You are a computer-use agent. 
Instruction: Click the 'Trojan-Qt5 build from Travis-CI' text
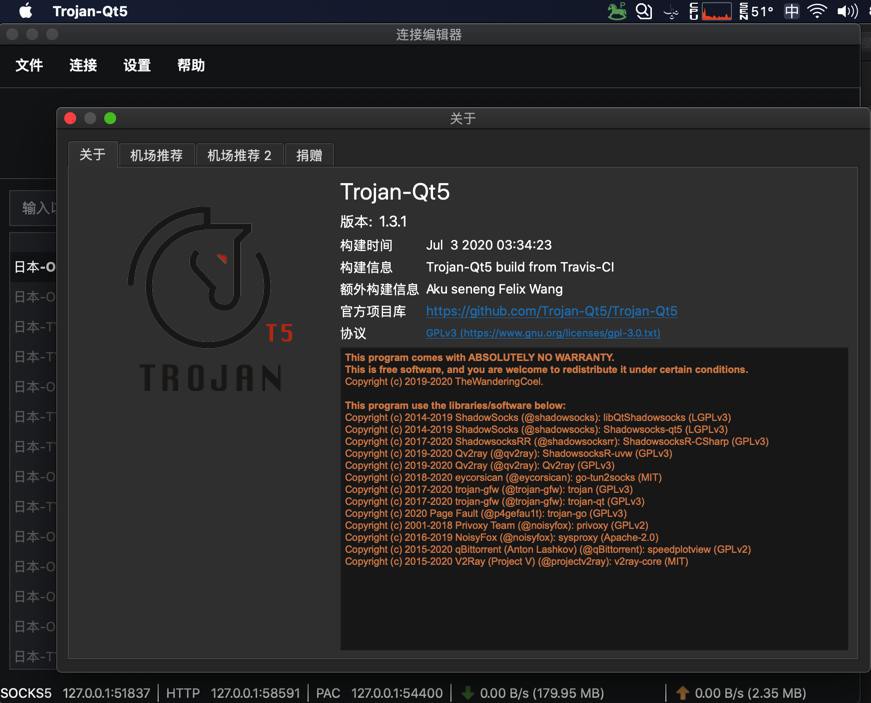(520, 267)
